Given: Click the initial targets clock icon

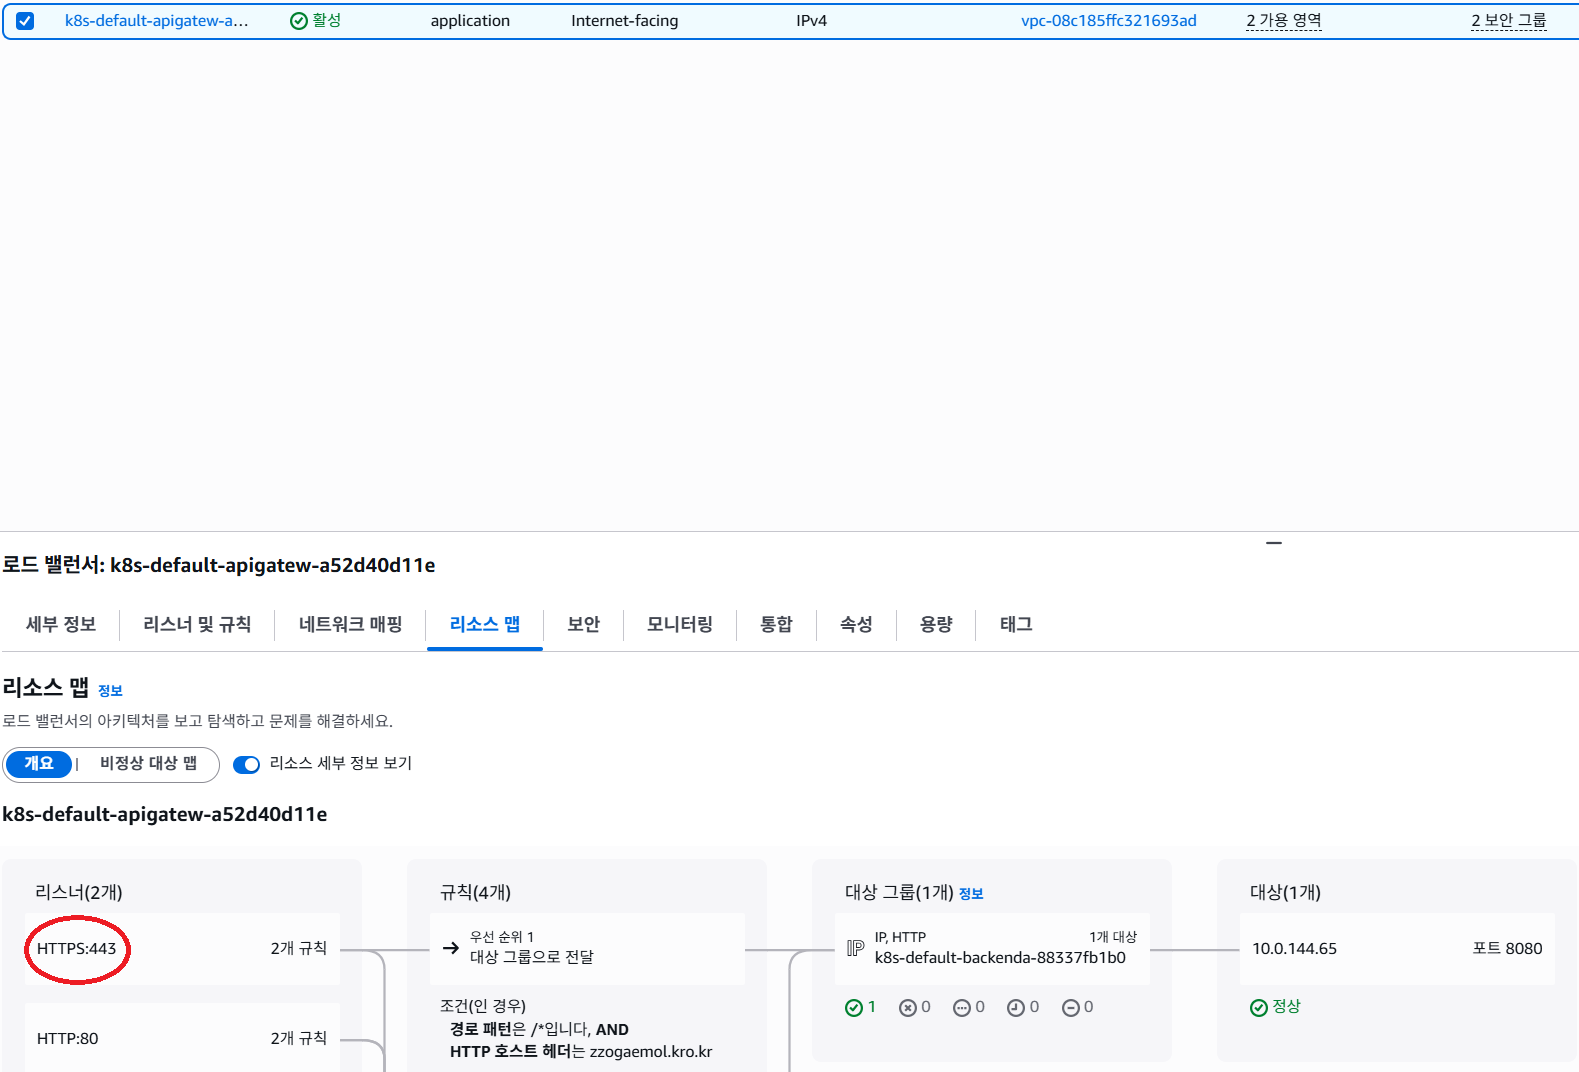Looking at the screenshot, I should tap(1015, 1008).
